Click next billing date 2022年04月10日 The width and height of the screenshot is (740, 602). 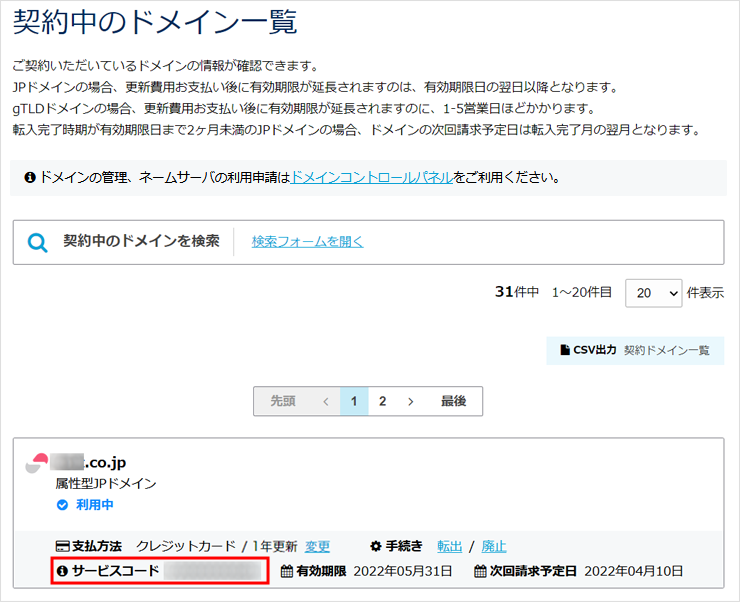pyautogui.click(x=634, y=571)
